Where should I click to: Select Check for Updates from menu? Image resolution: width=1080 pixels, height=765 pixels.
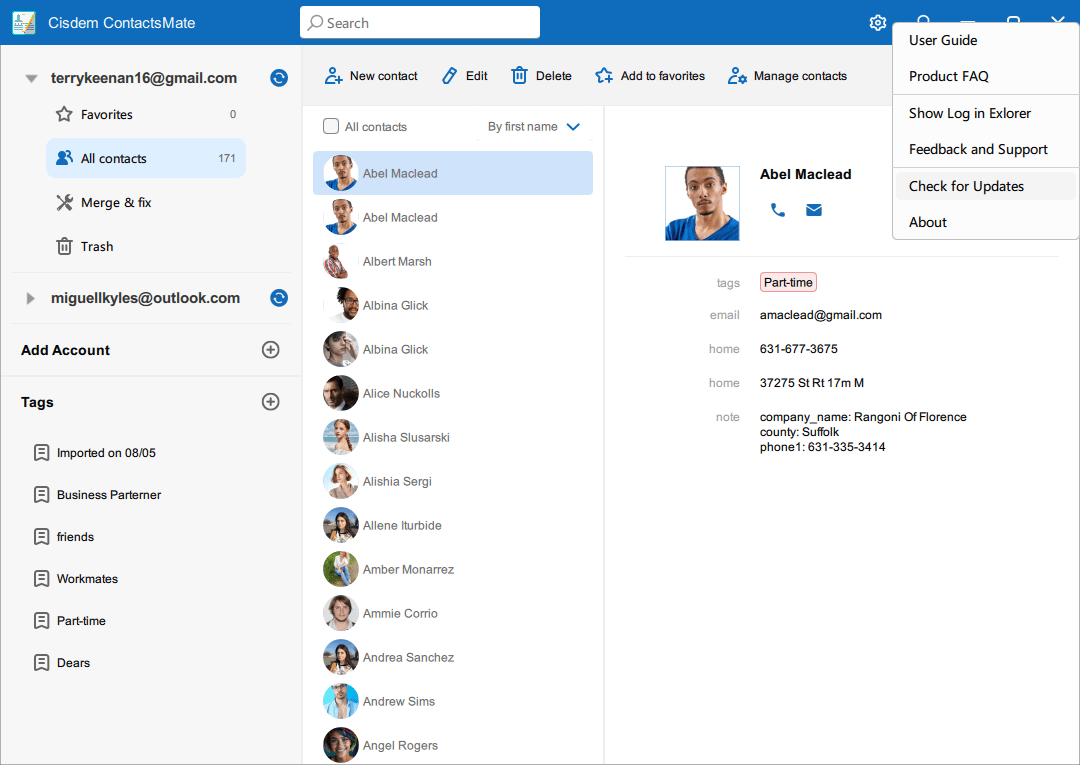point(966,186)
